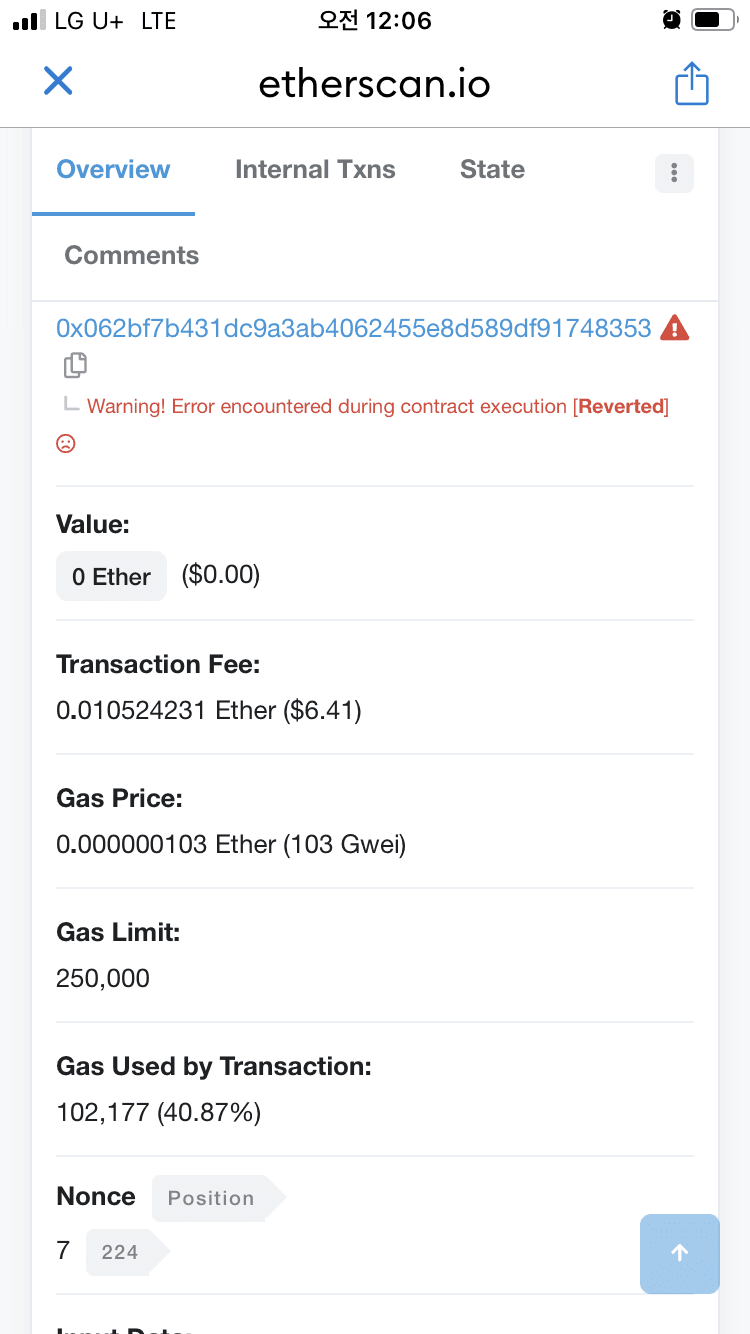
Task: Select the Overview tab
Action: [x=113, y=170]
